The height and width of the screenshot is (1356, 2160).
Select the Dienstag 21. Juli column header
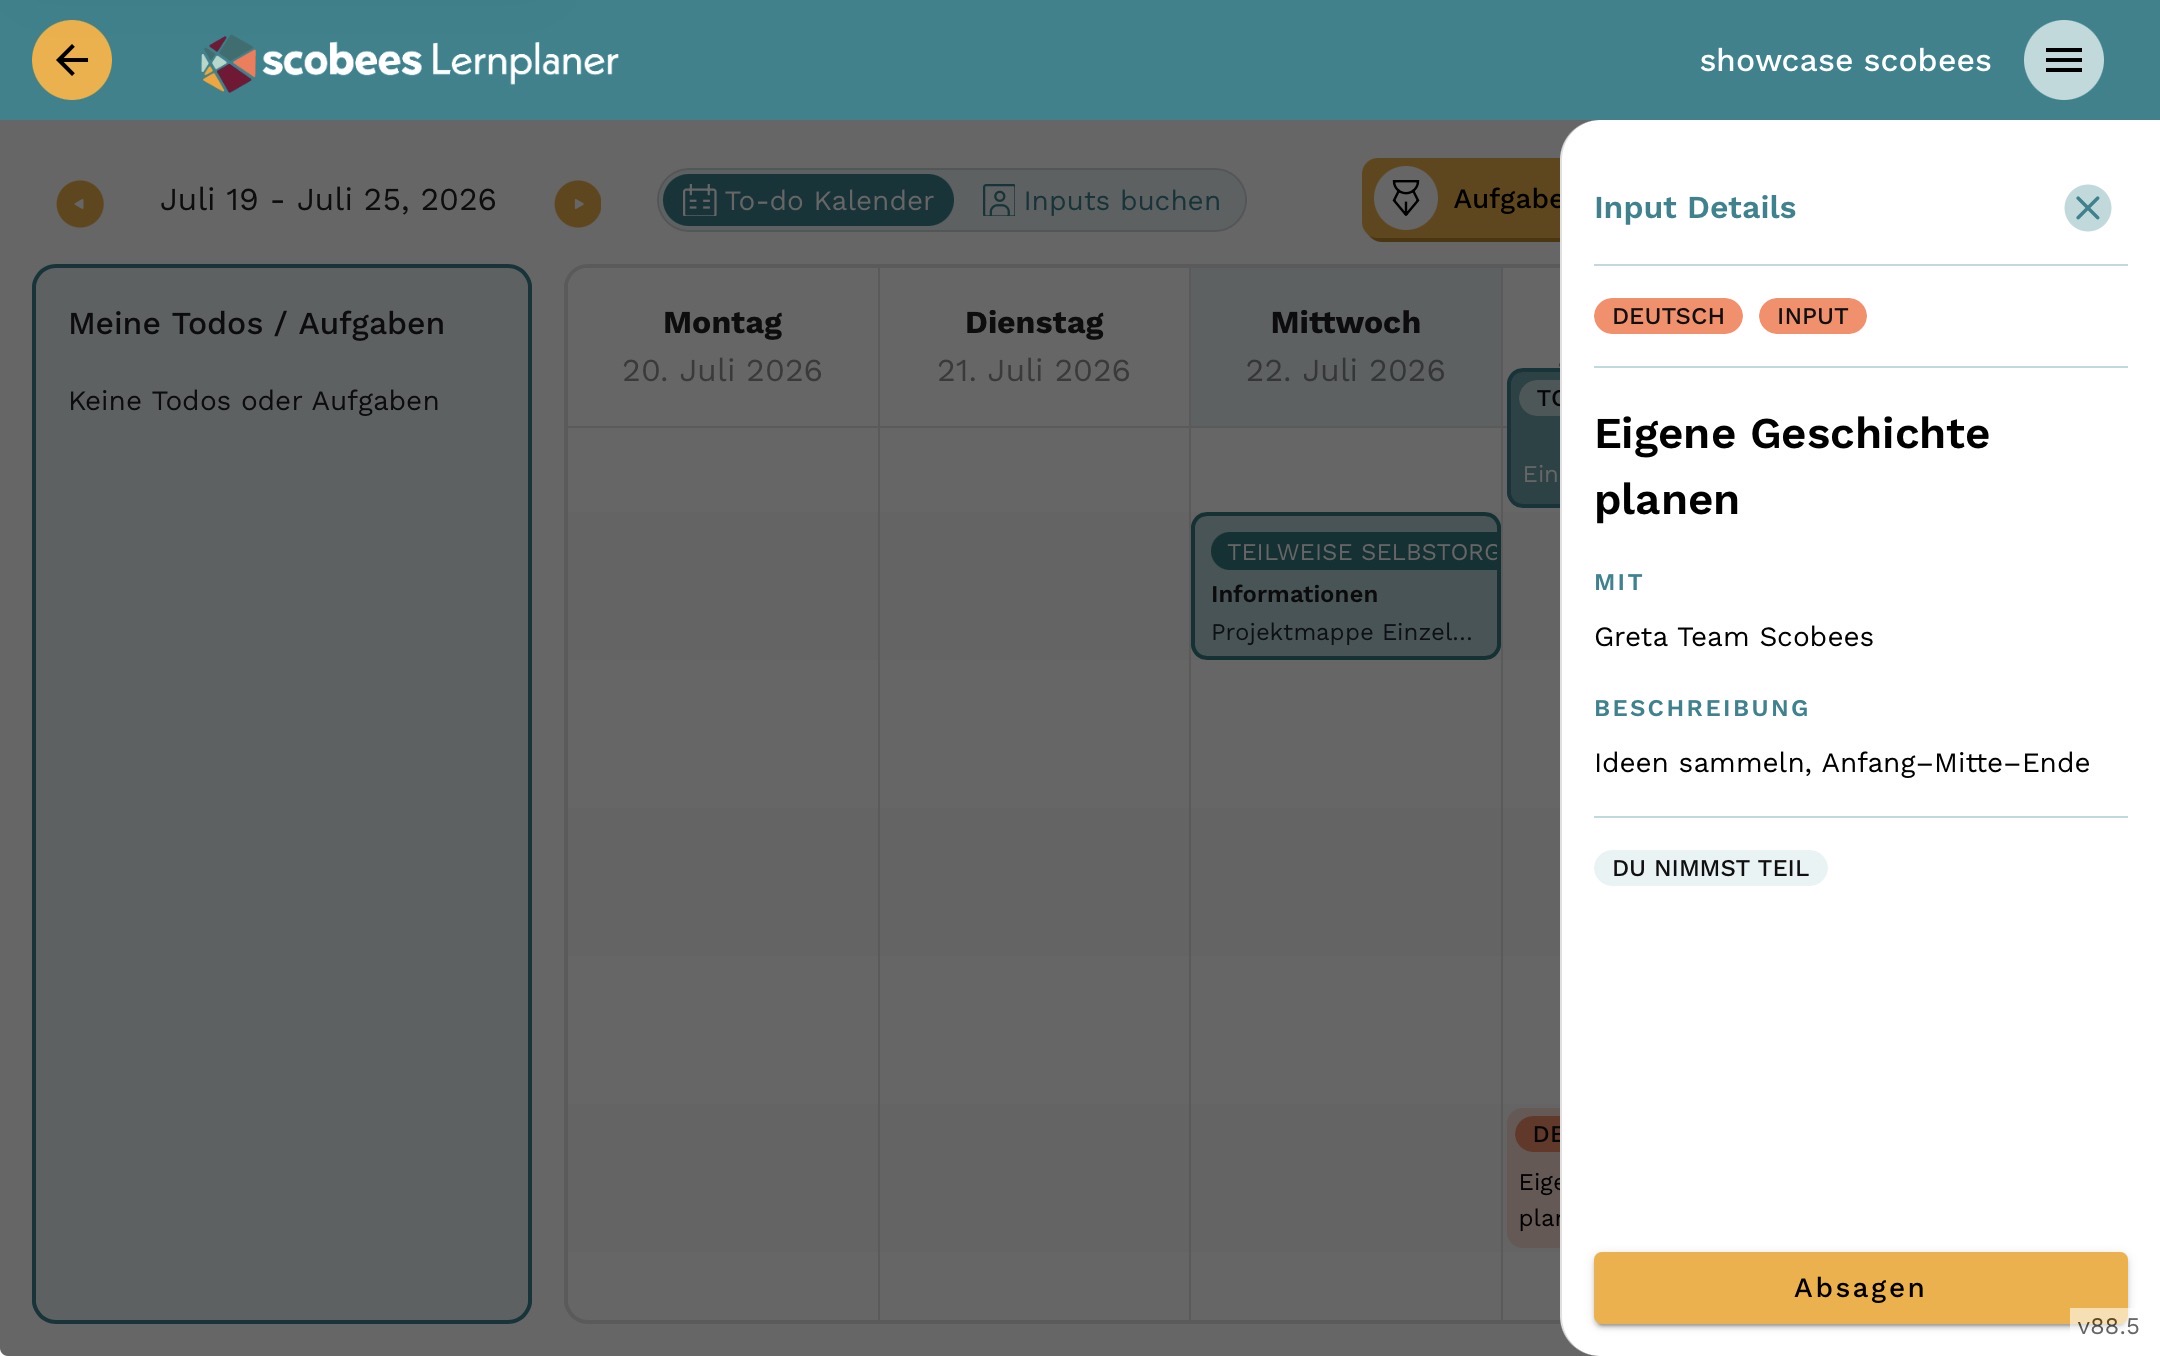tap(1034, 346)
